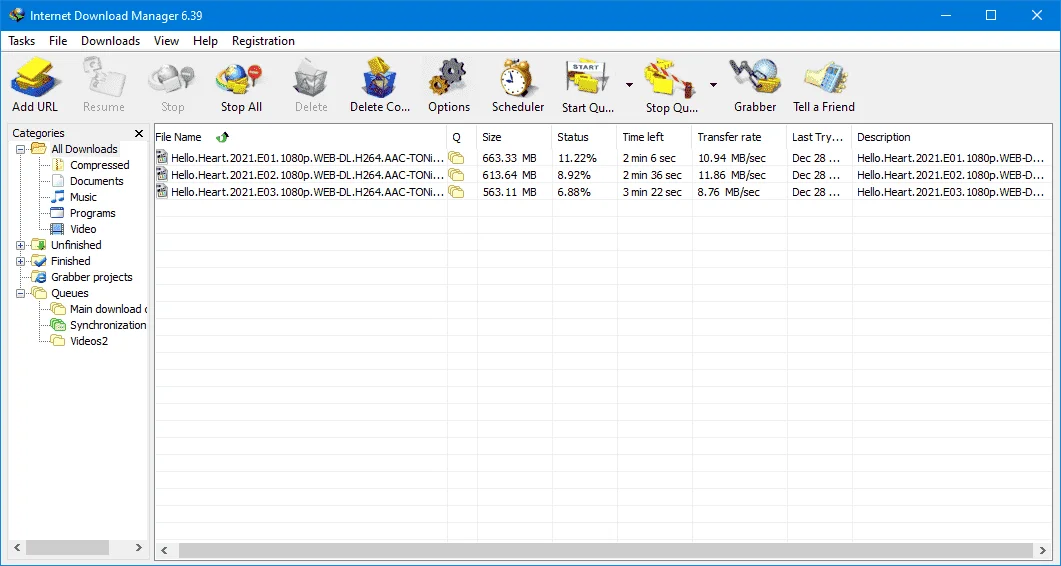Screen dimensions: 1061x566
Task: Click the queue icon in the E01 row
Action: 457,158
